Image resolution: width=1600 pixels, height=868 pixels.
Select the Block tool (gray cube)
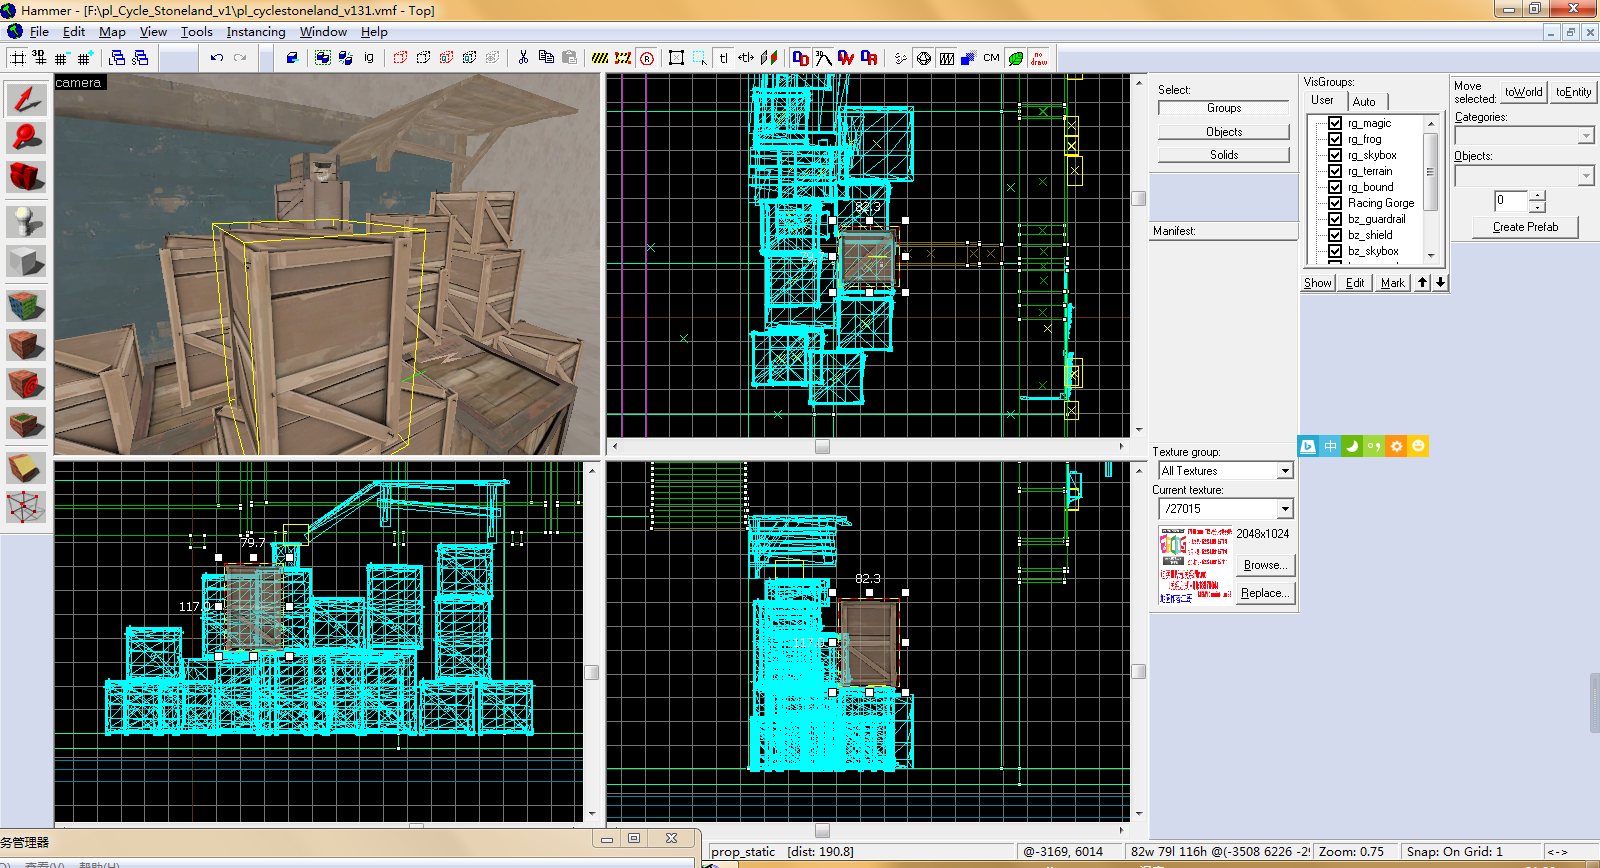pyautogui.click(x=26, y=262)
